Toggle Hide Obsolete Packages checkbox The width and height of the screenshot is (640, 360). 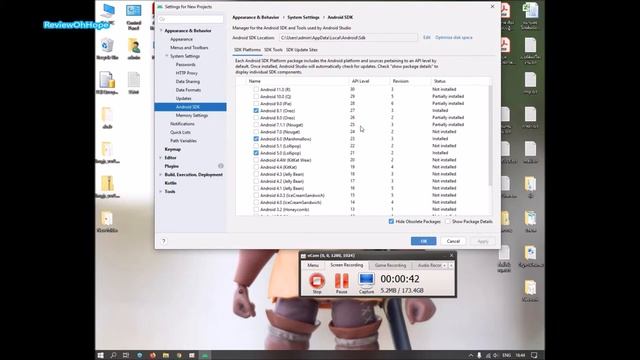(x=391, y=221)
